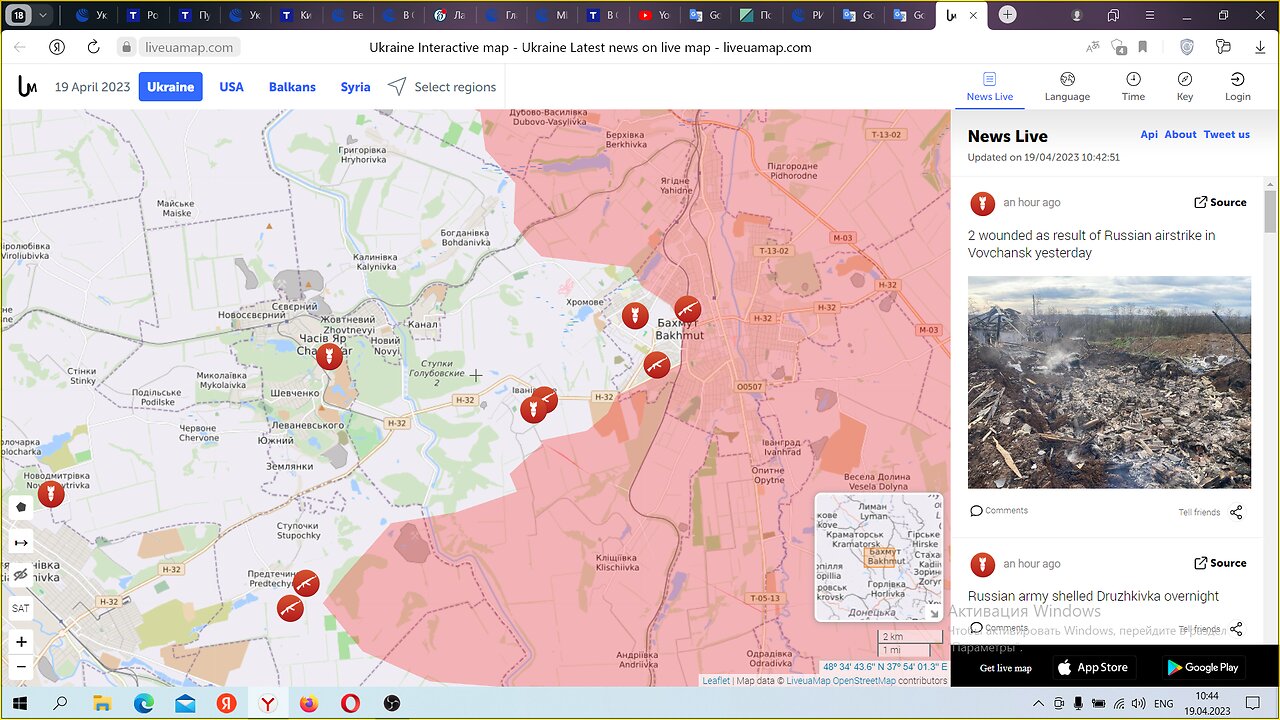Viewport: 1280px width, 720px height.
Task: Open Comments under the Vovchansk news photo
Action: pyautogui.click(x=998, y=510)
